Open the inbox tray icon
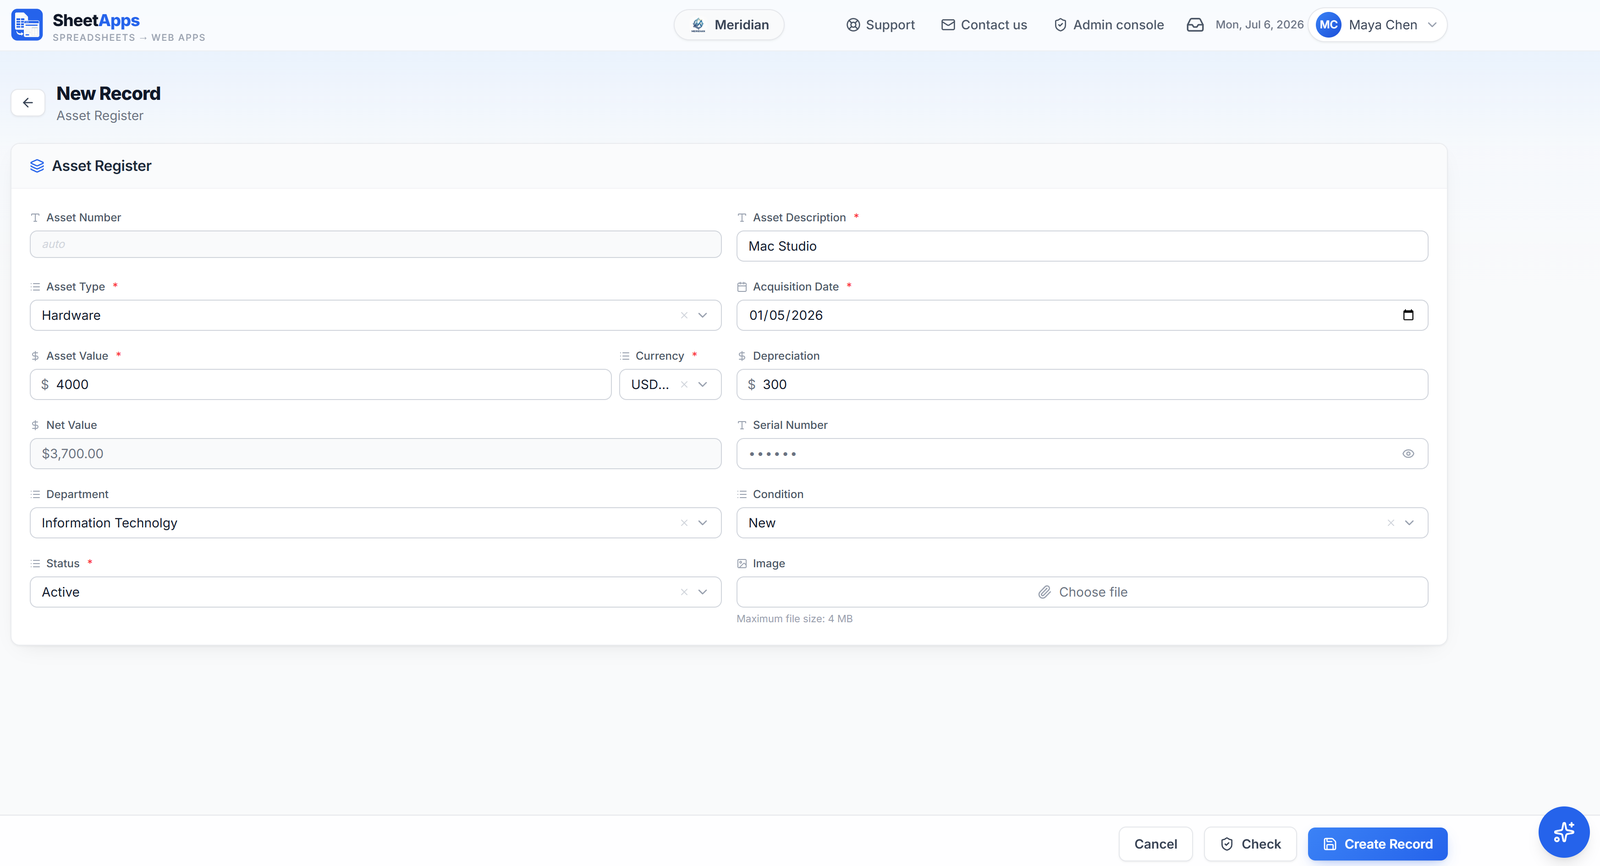 1195,25
